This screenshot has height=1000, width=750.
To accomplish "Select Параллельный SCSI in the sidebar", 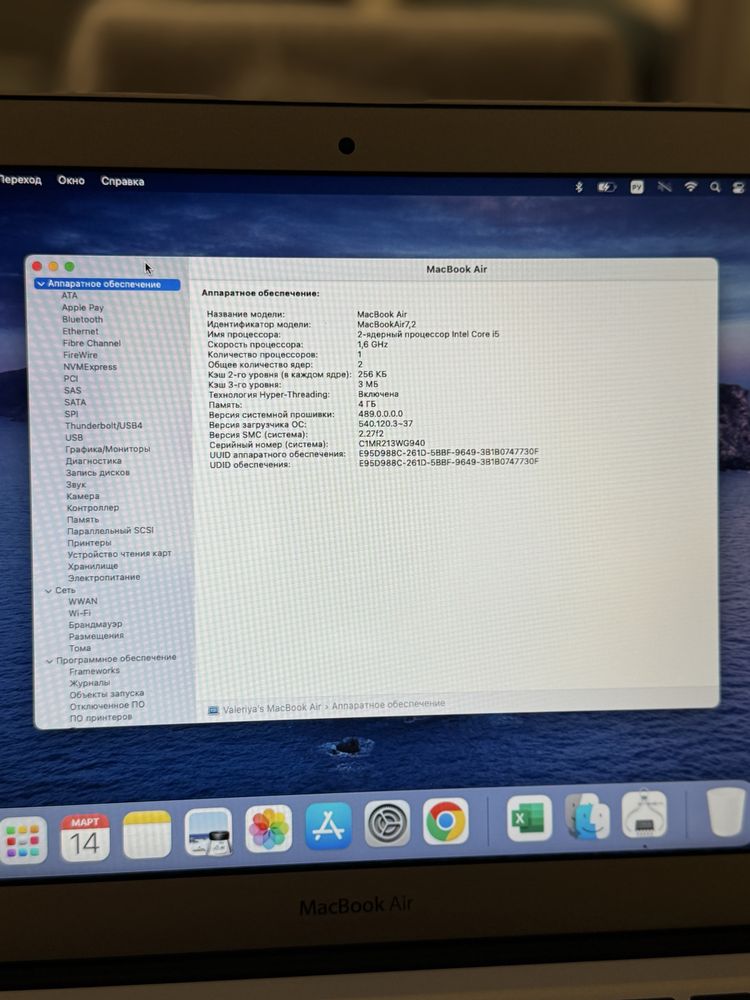I will pos(110,531).
